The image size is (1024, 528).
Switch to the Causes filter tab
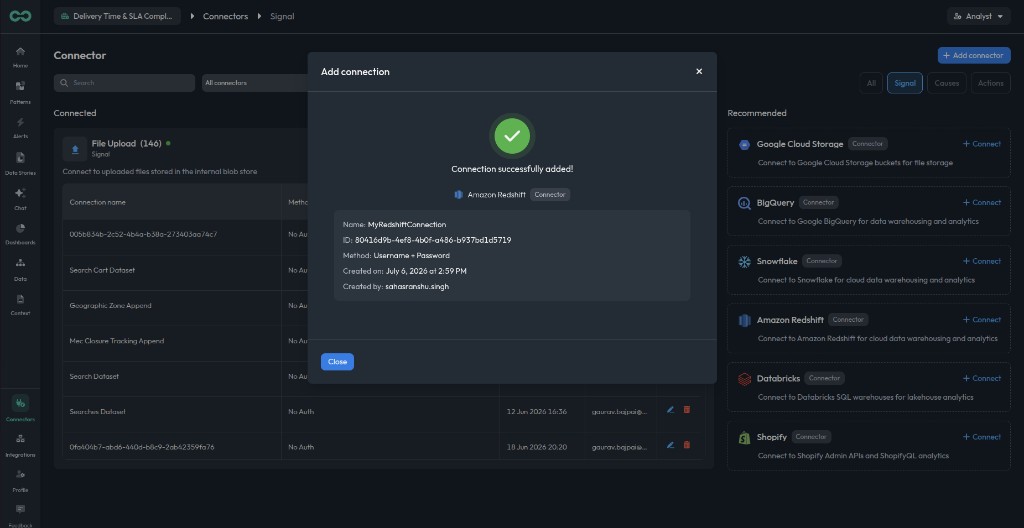946,83
